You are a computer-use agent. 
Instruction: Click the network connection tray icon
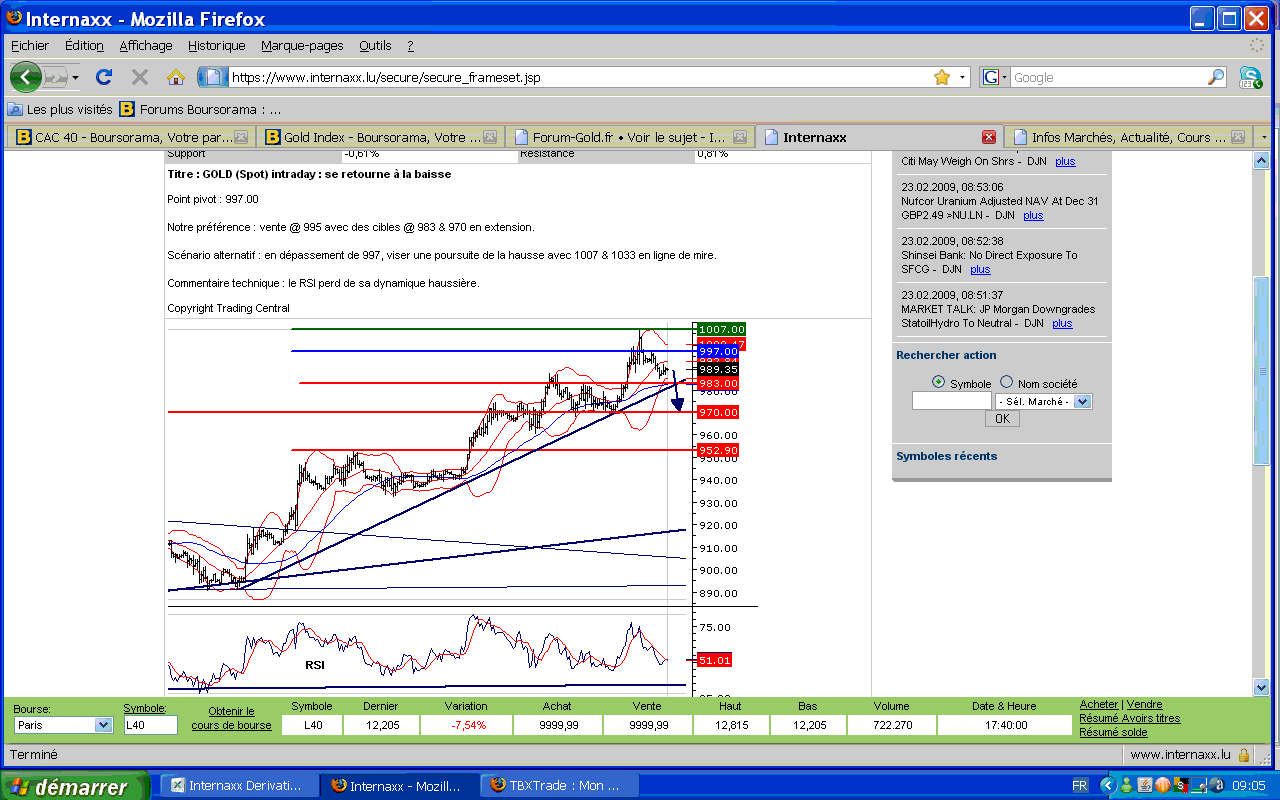(x=1198, y=786)
